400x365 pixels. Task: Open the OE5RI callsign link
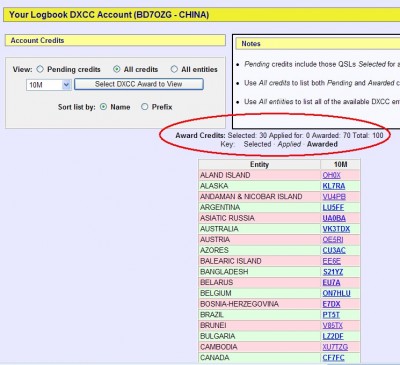tap(333, 240)
